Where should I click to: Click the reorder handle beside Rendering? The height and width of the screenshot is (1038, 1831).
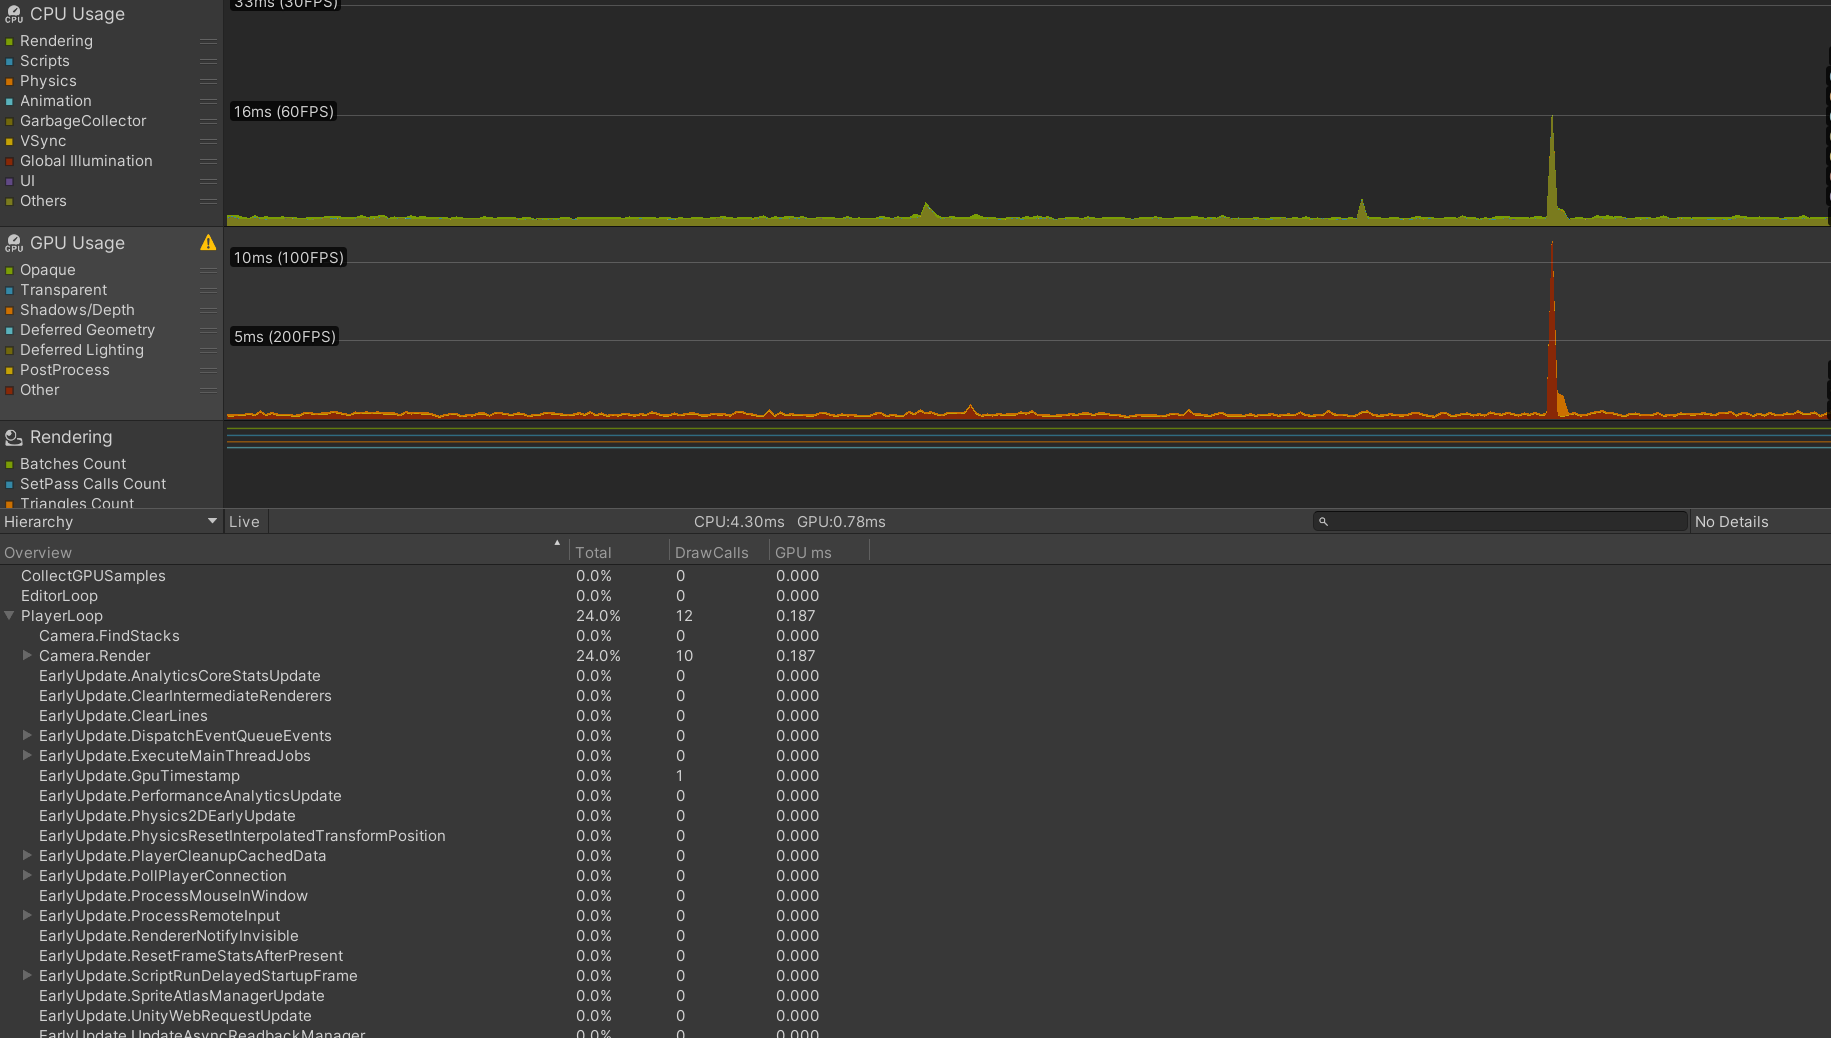pyautogui.click(x=208, y=41)
